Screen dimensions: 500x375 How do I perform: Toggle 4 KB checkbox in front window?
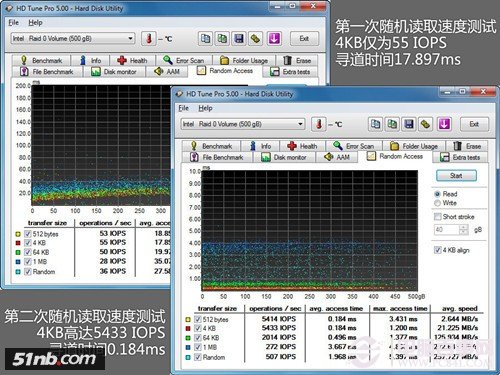[198, 328]
